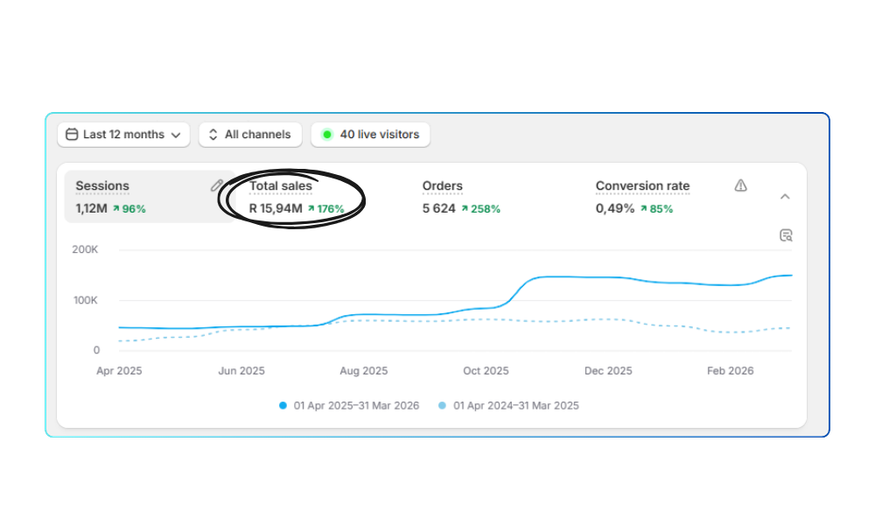
Task: Click the 40 live visitors button
Action: [371, 134]
